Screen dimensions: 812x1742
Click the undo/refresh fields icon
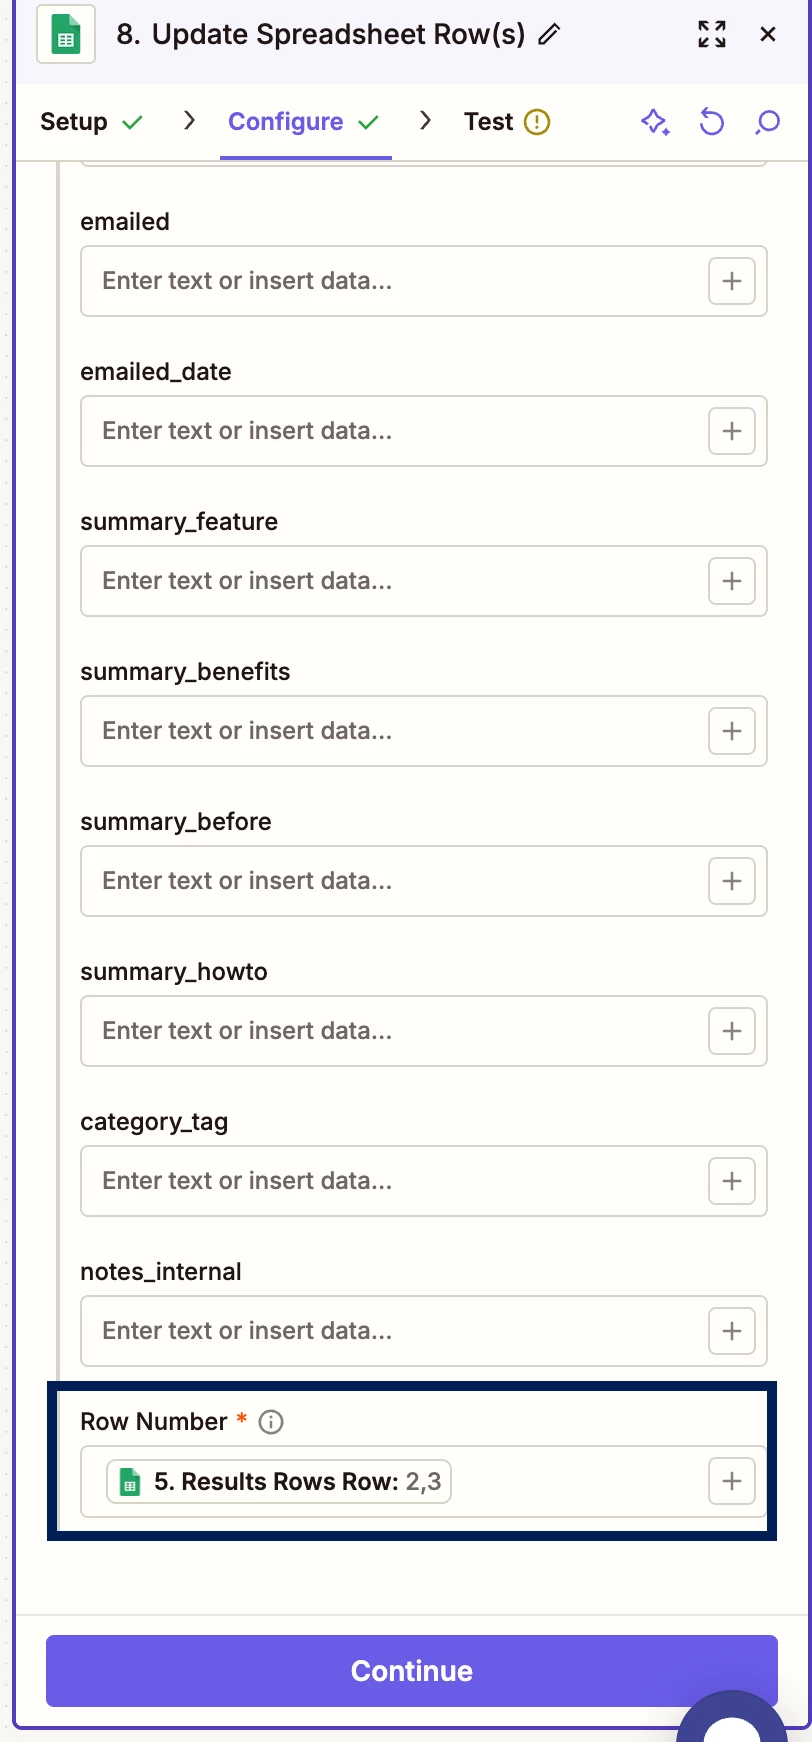pos(711,122)
